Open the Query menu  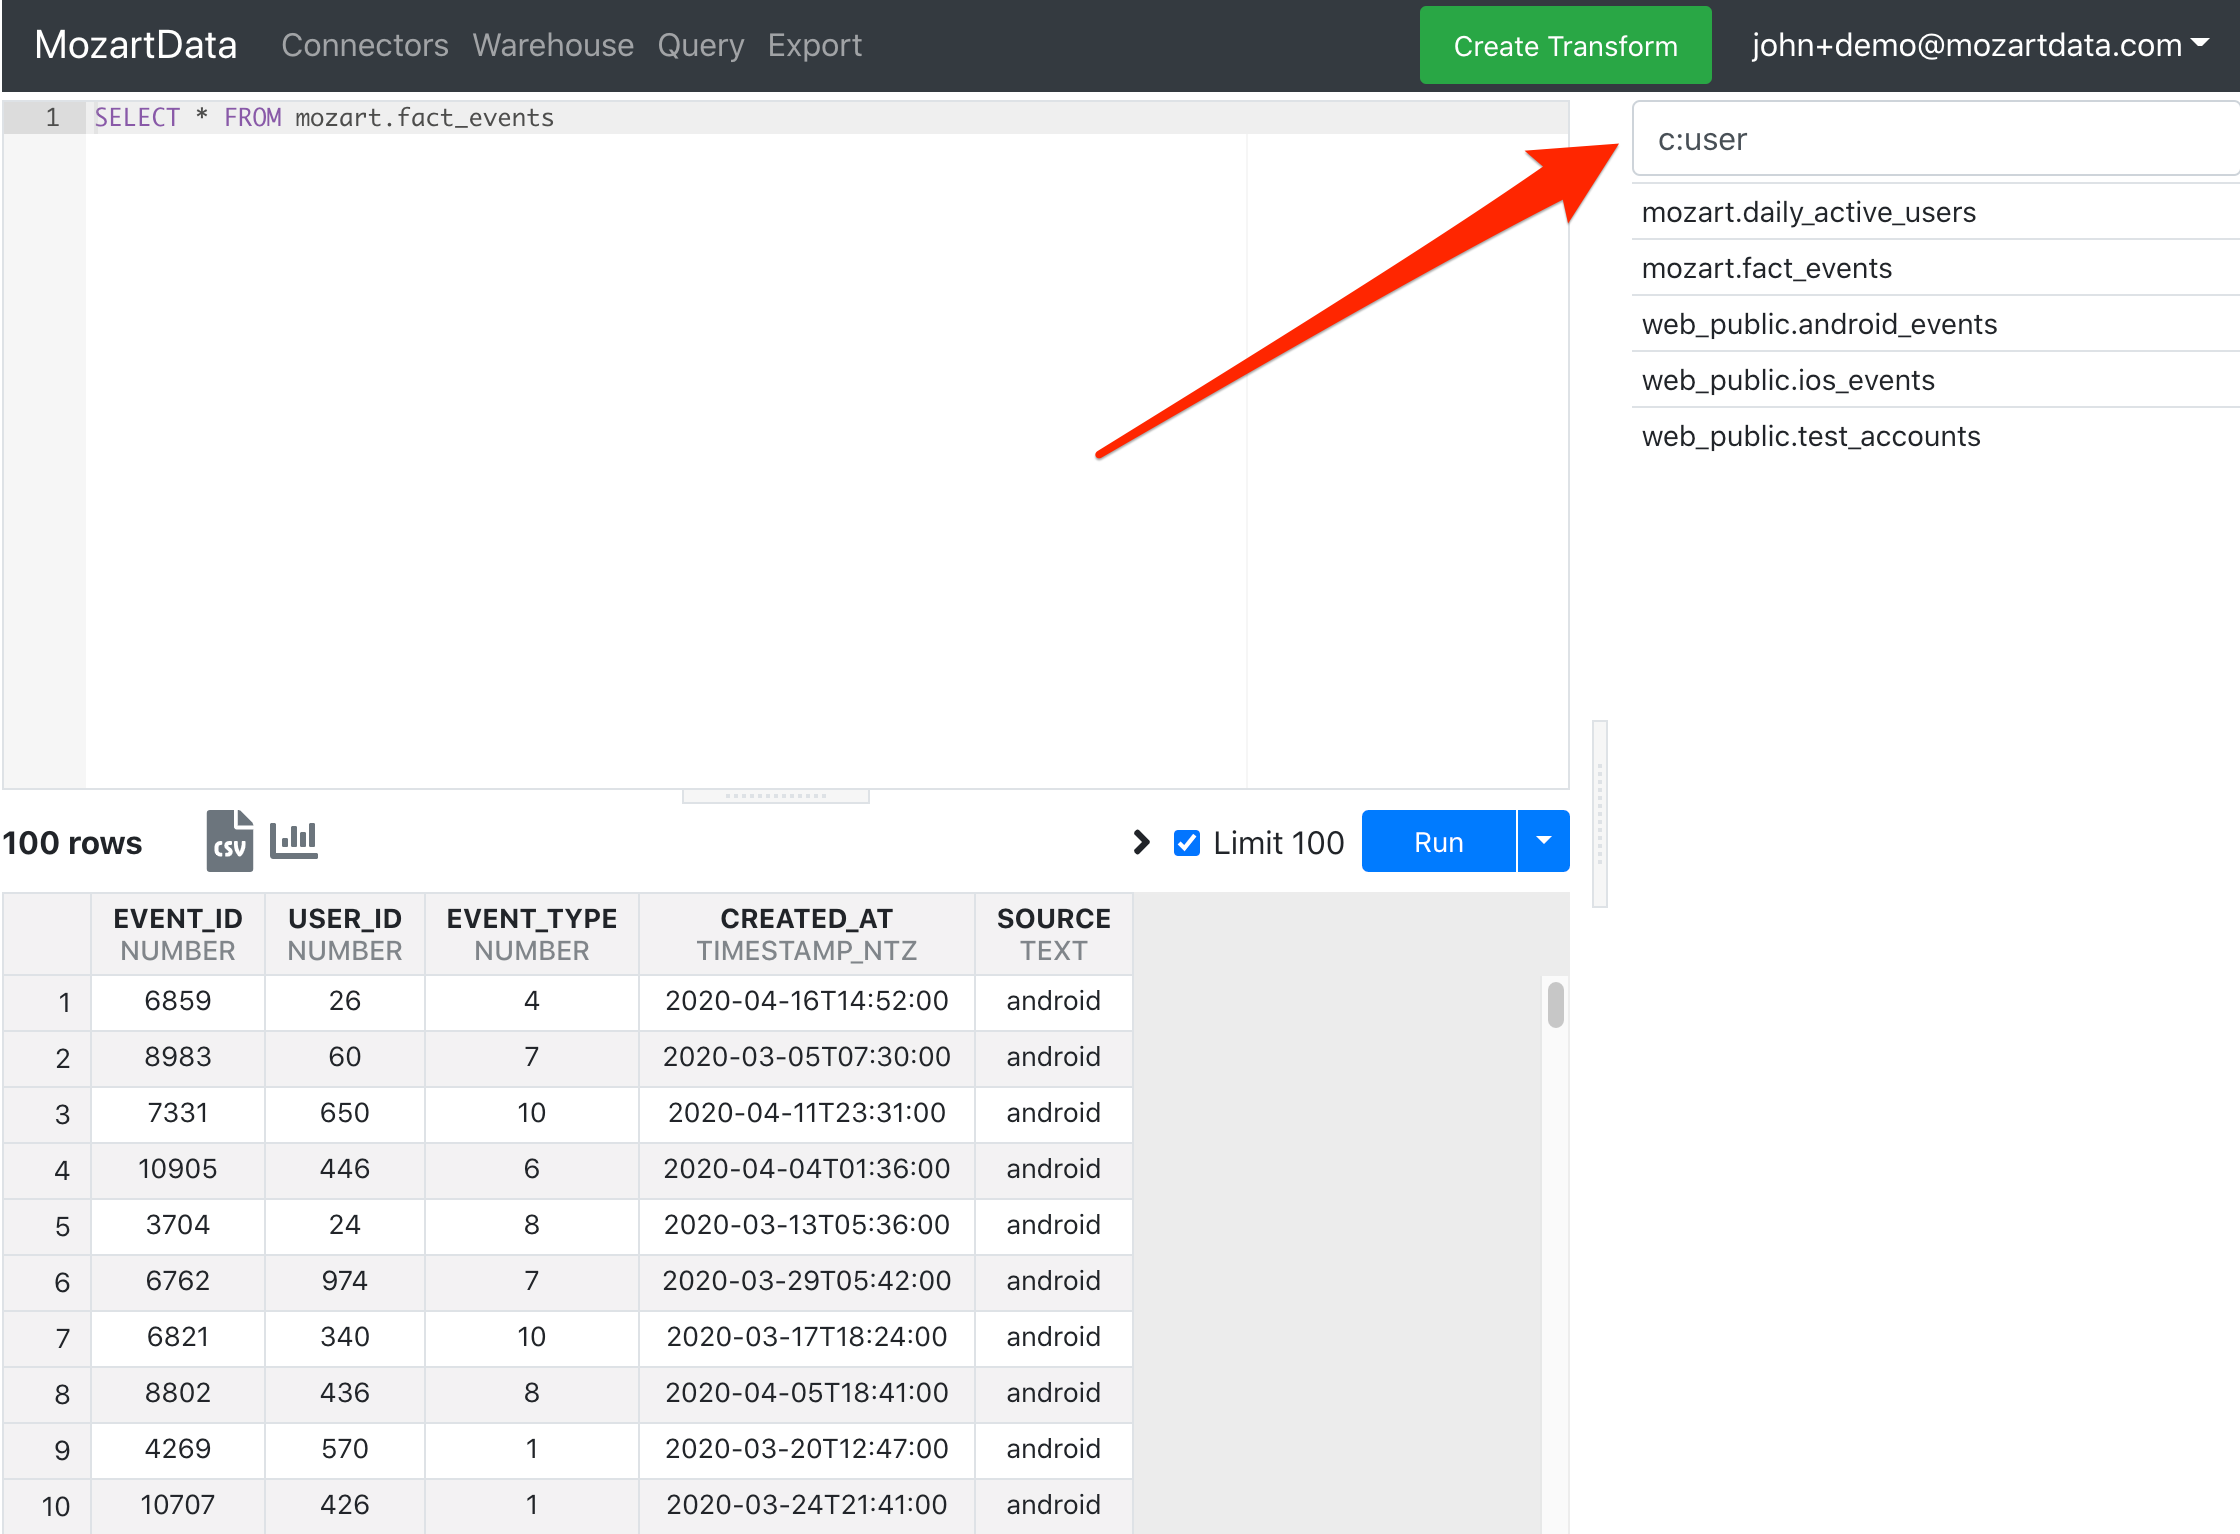701,45
